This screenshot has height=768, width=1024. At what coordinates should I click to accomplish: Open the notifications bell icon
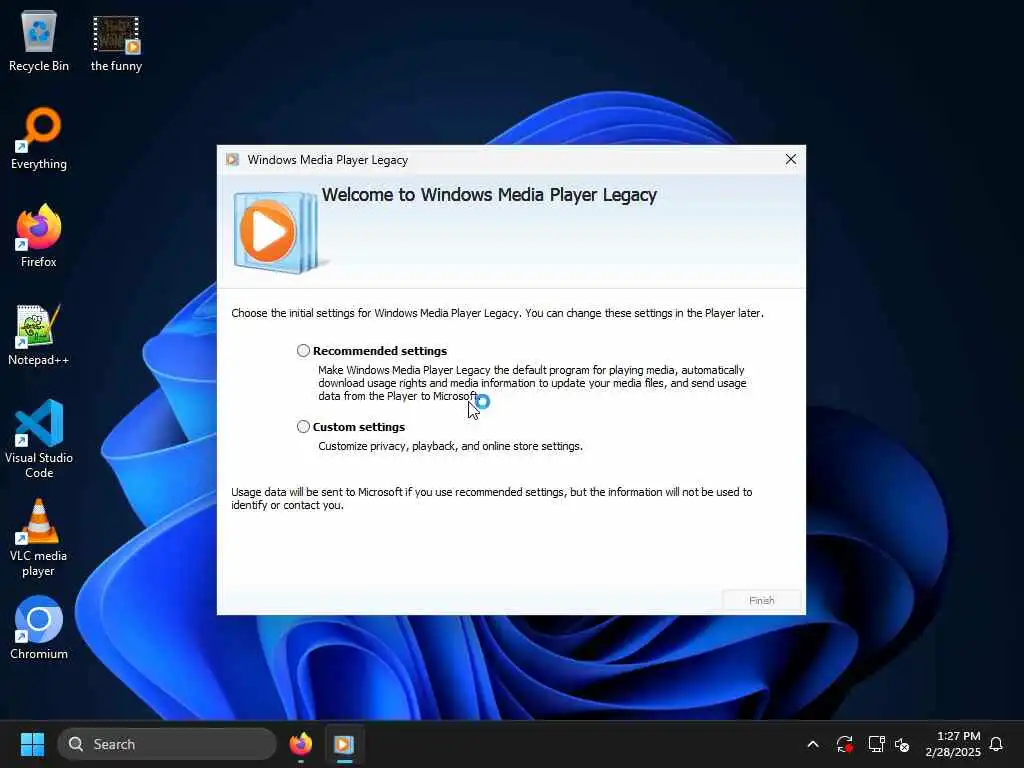tap(996, 744)
